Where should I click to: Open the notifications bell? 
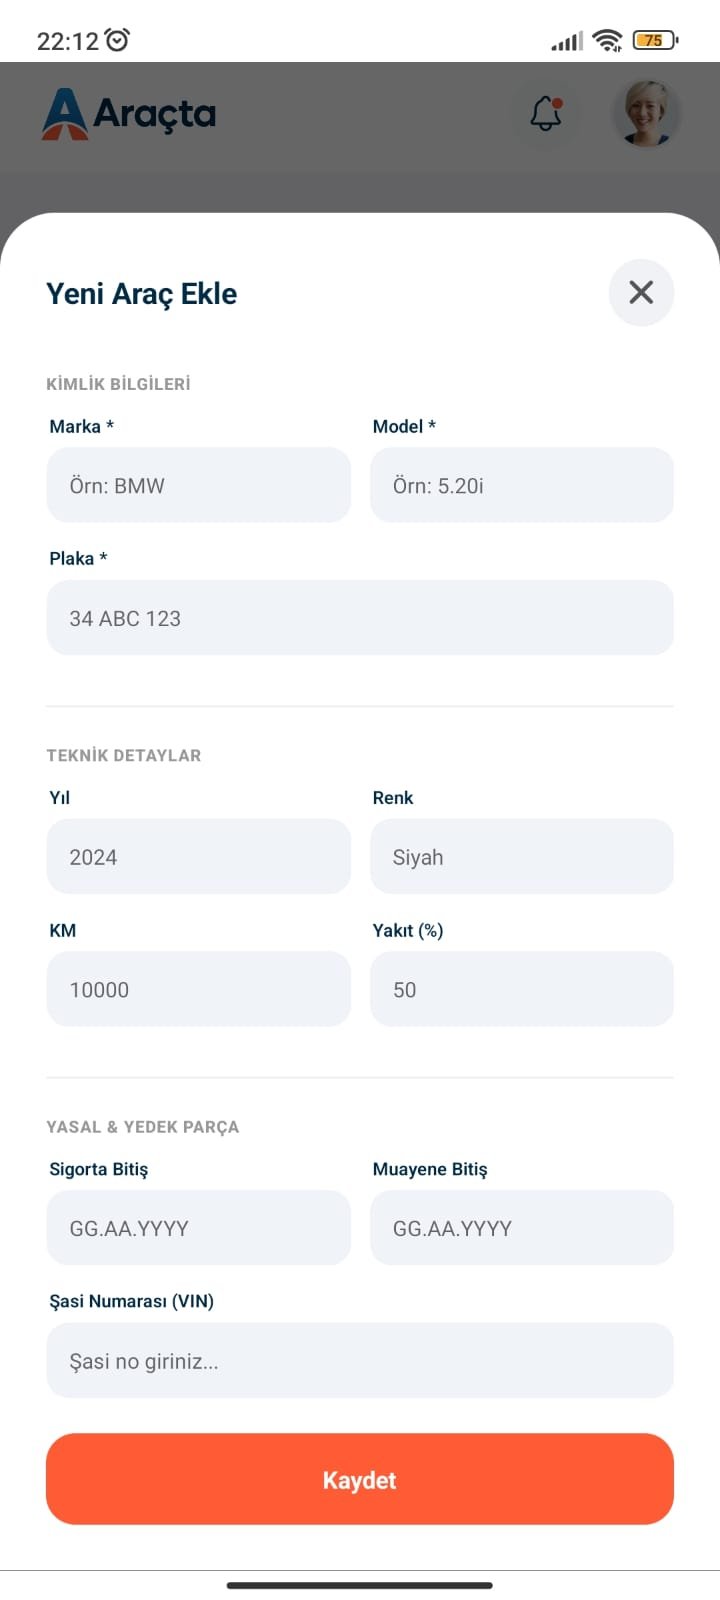click(x=546, y=113)
